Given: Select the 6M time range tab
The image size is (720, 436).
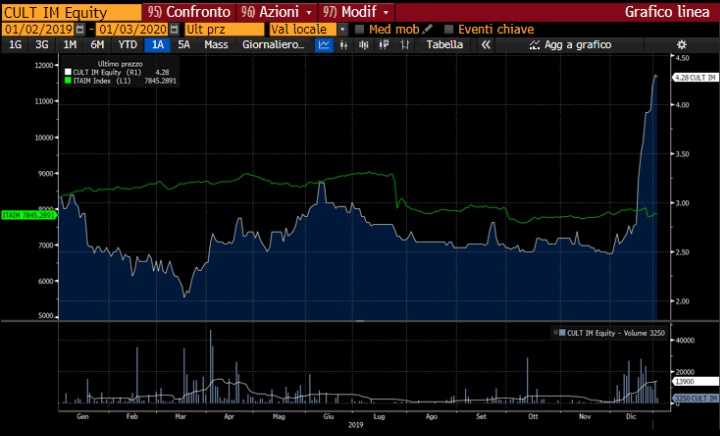Looking at the screenshot, I should pos(97,45).
